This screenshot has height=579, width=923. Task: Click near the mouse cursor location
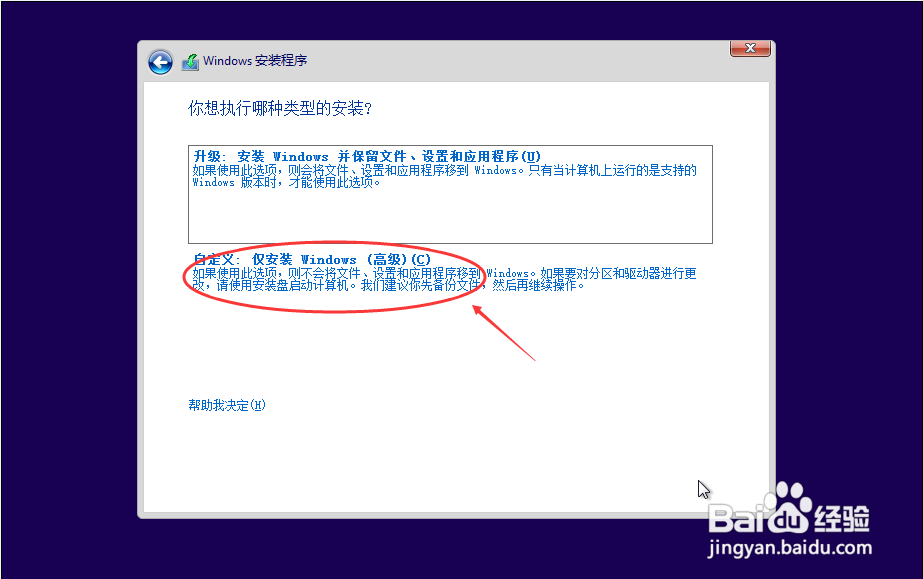coord(702,489)
